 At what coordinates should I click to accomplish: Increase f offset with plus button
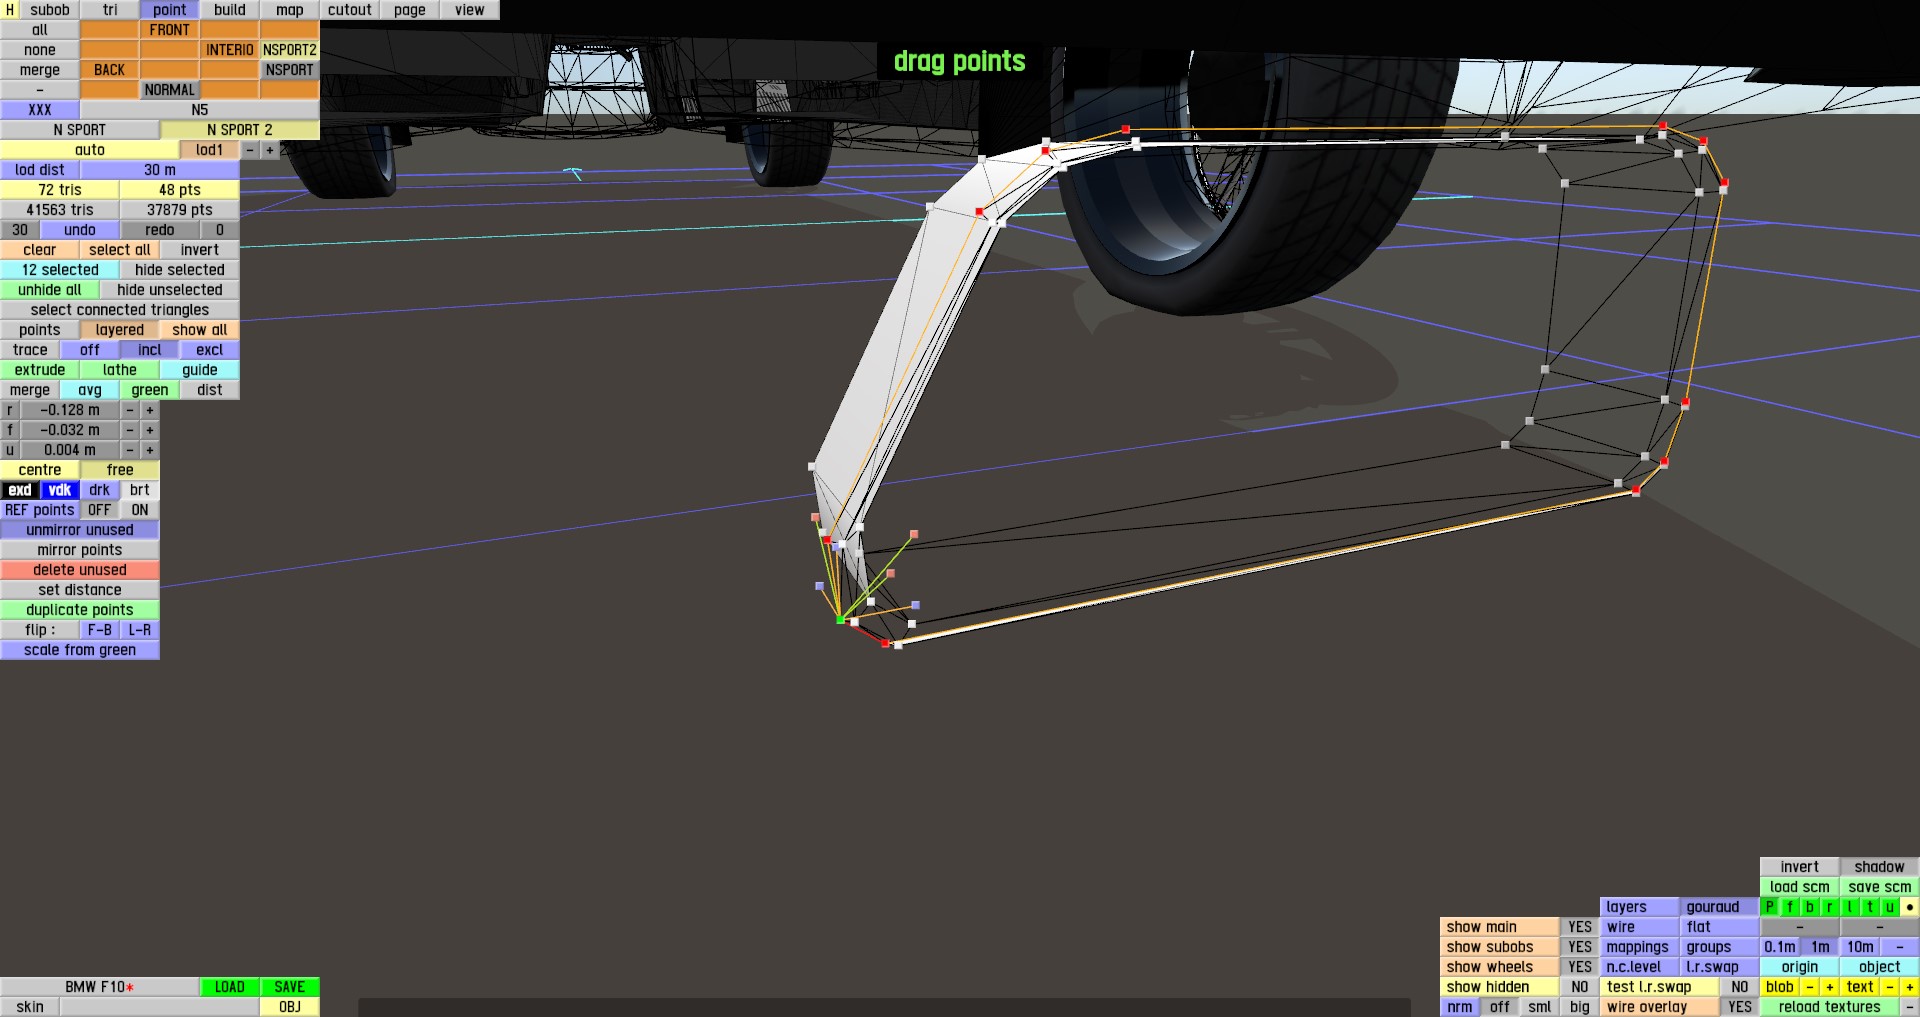pyautogui.click(x=150, y=430)
